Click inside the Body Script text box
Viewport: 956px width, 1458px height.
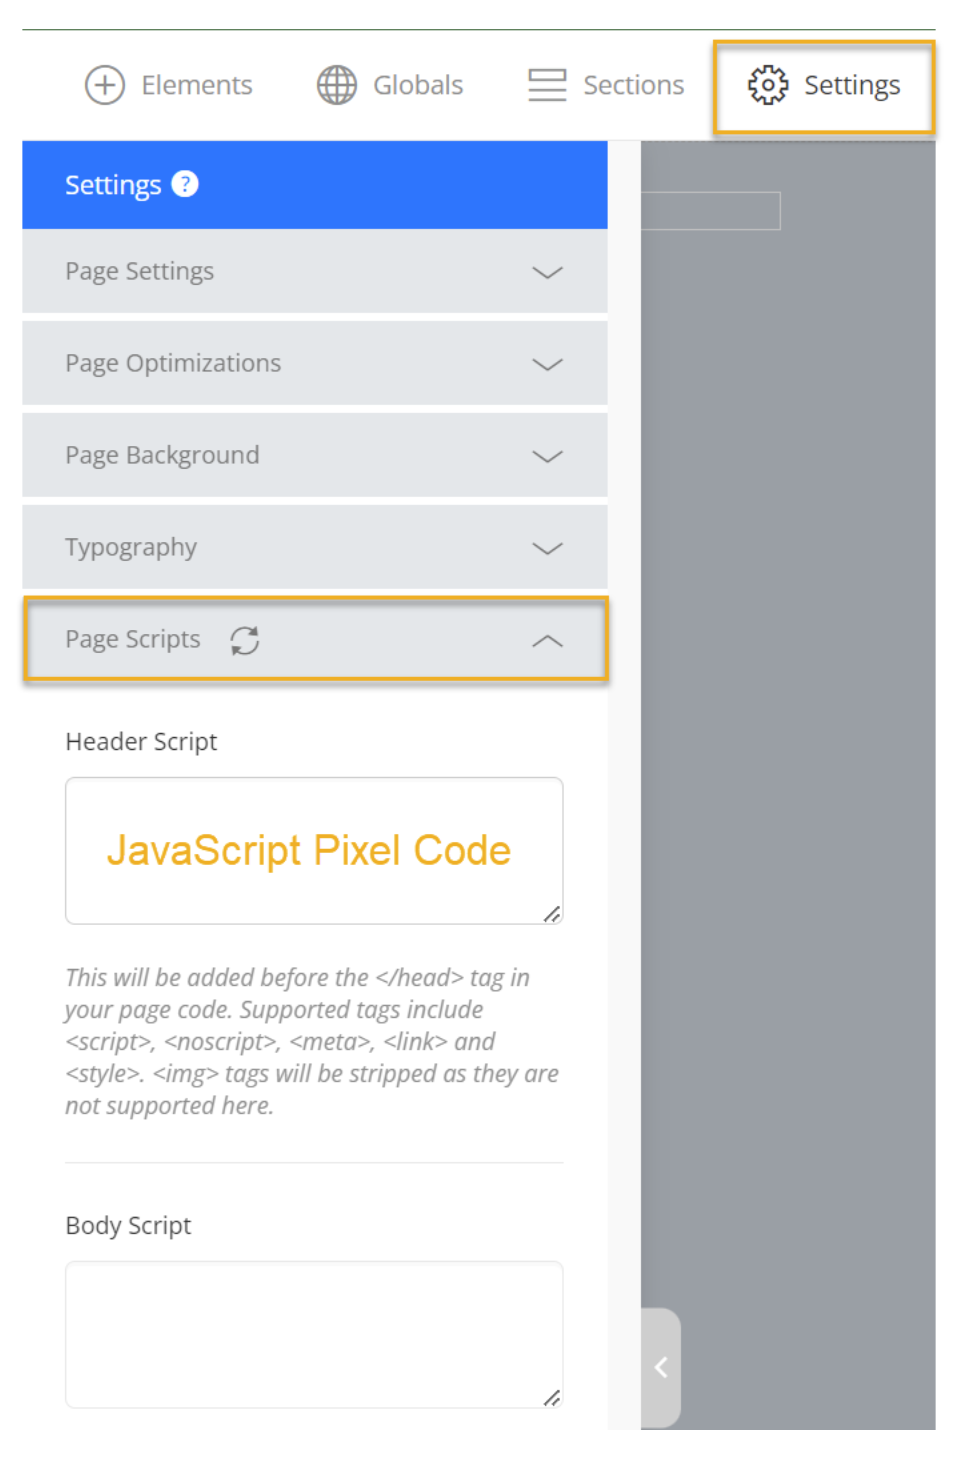tap(314, 1334)
